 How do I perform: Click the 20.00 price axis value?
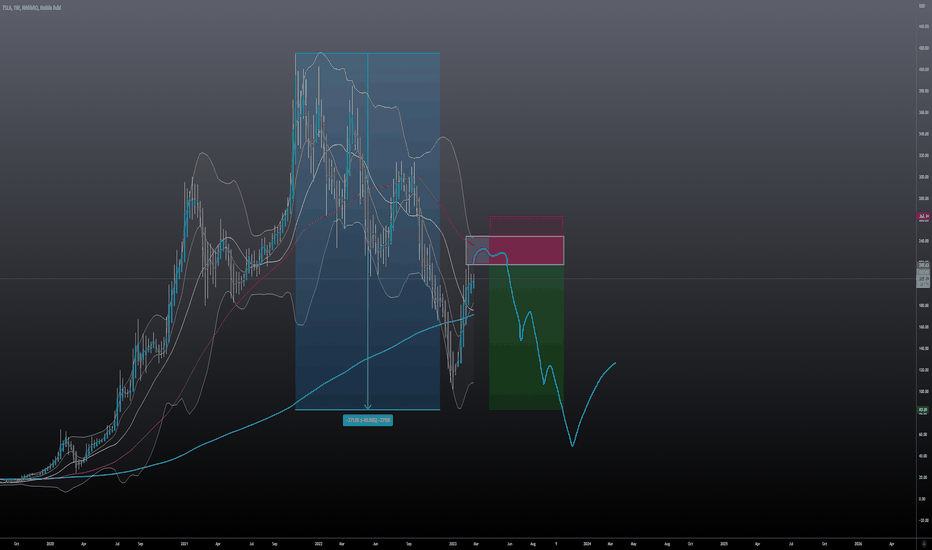coord(923,477)
